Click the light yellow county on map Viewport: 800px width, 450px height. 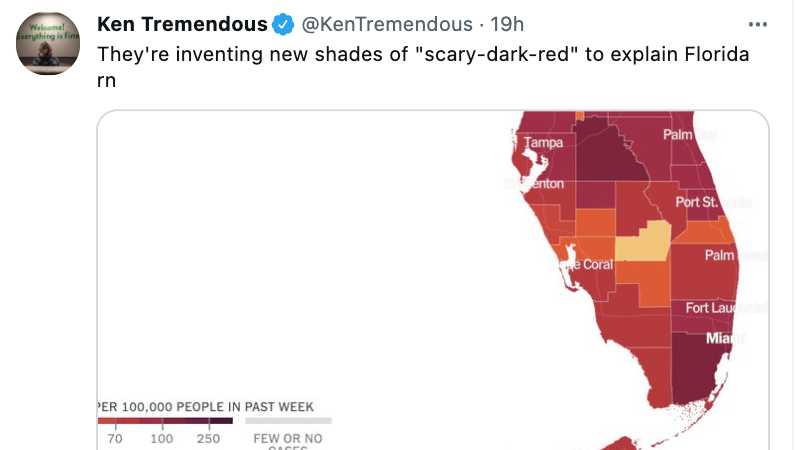(644, 242)
